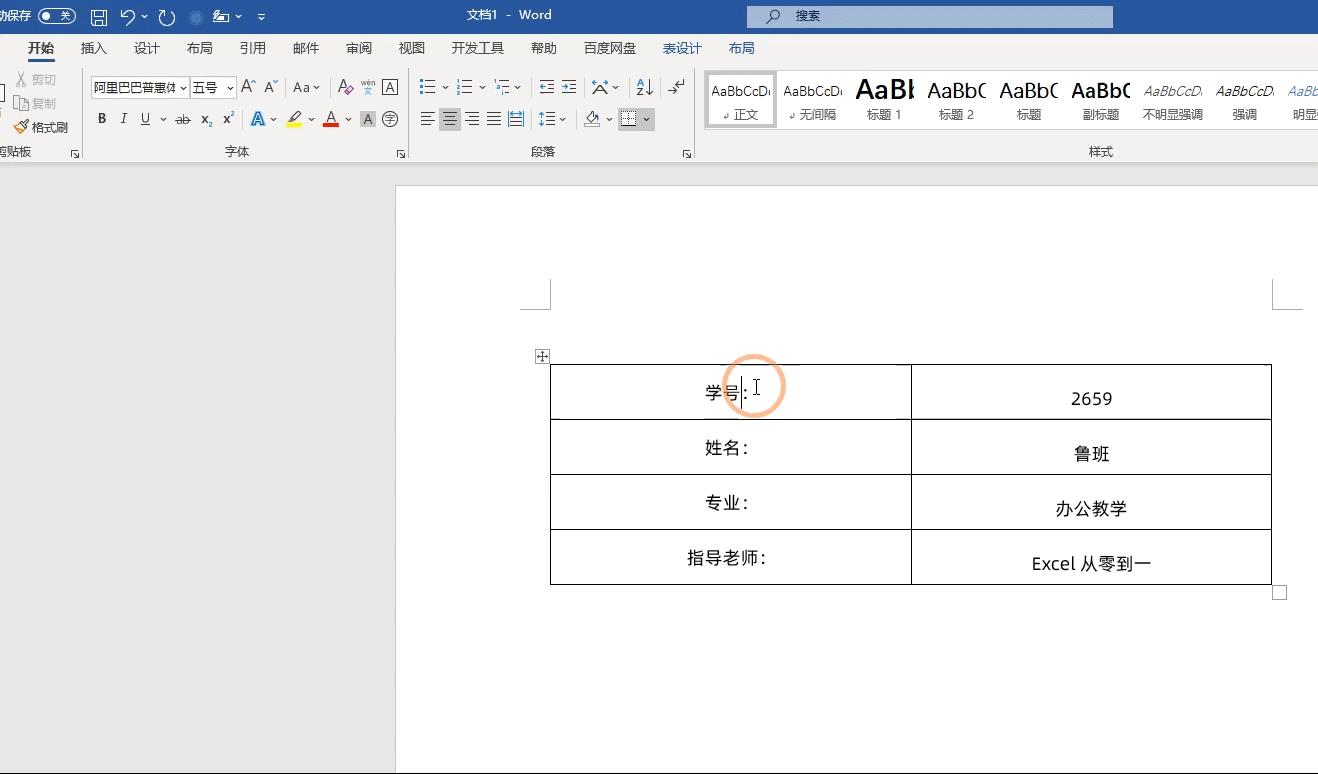Image resolution: width=1318 pixels, height=774 pixels.
Task: Toggle center alignment for the paragraph
Action: pos(449,119)
